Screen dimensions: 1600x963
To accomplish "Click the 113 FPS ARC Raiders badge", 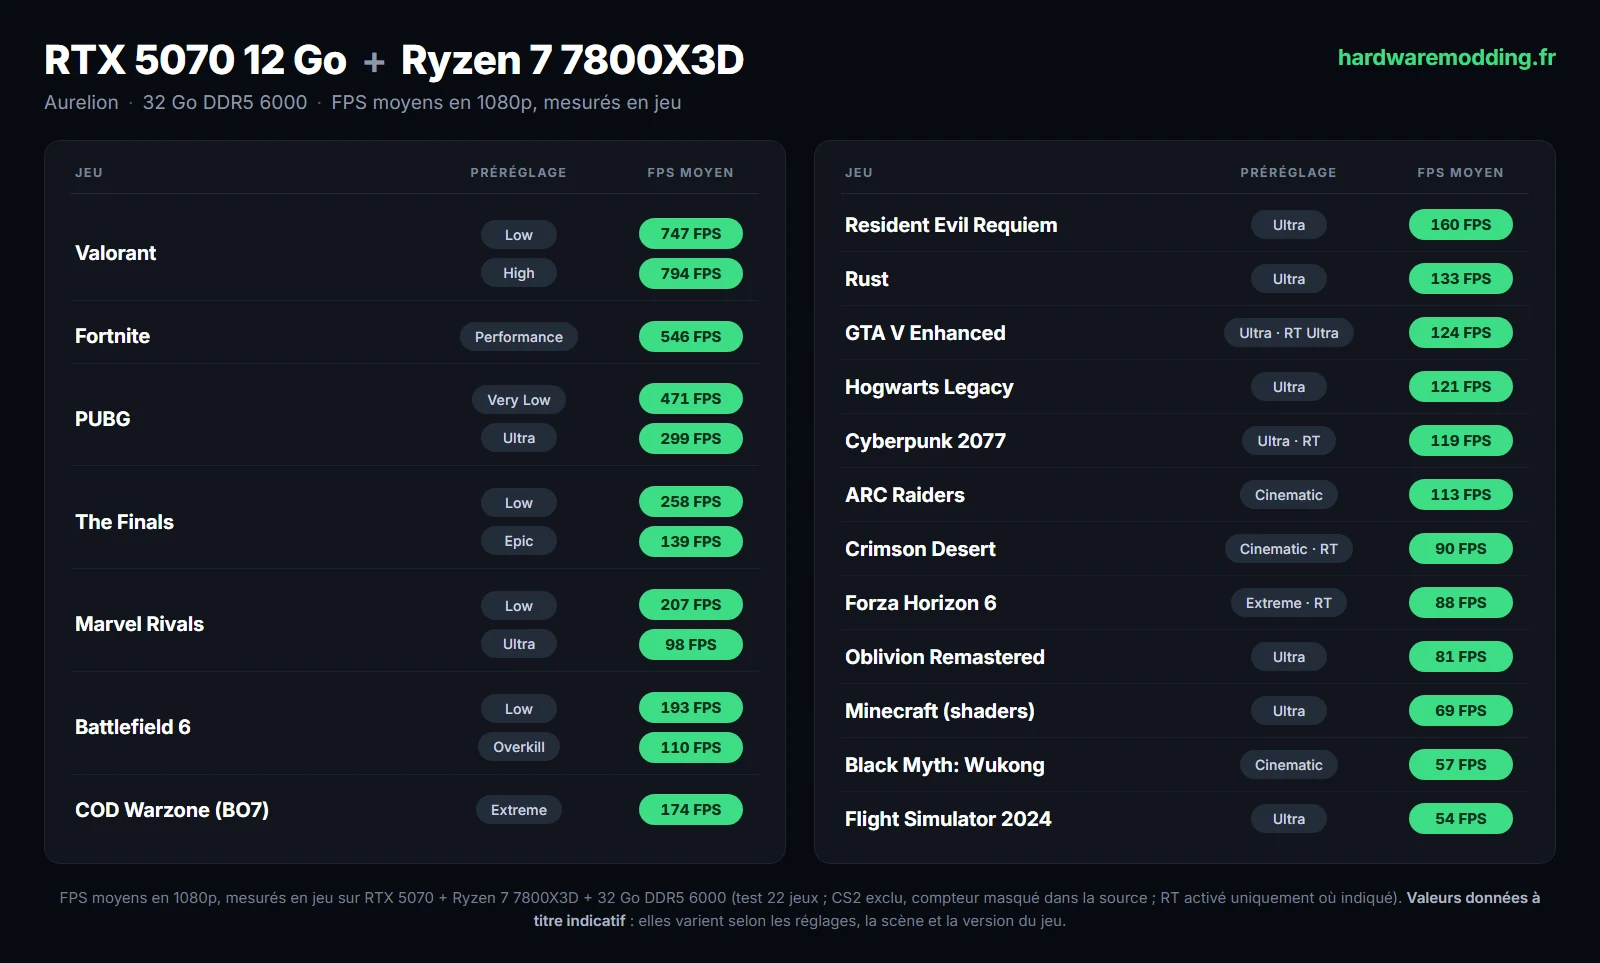I will (1461, 495).
